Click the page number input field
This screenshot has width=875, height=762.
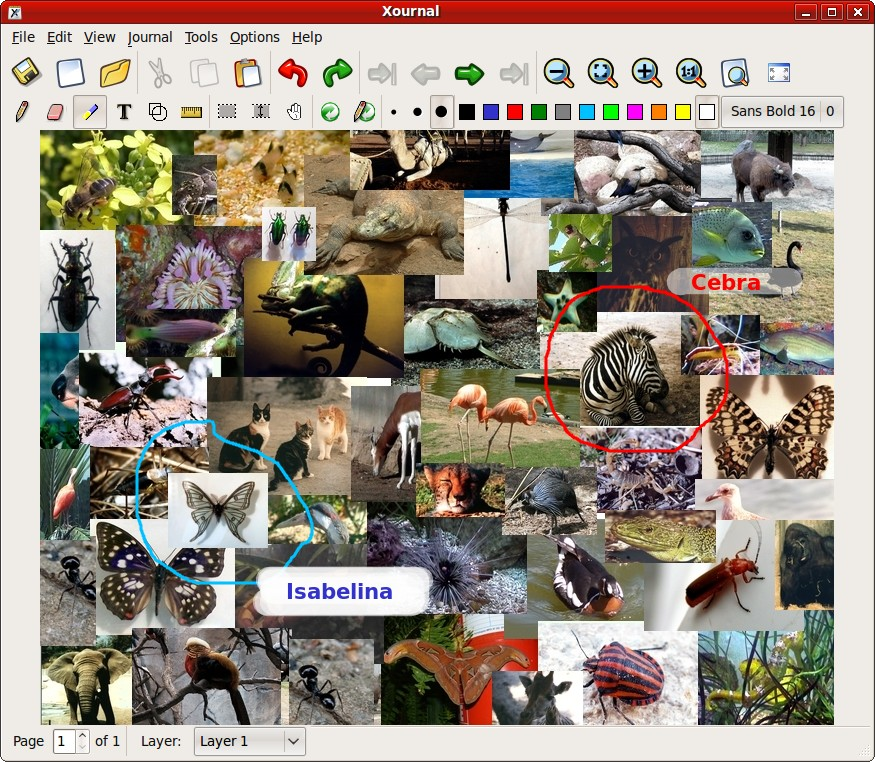pyautogui.click(x=64, y=741)
